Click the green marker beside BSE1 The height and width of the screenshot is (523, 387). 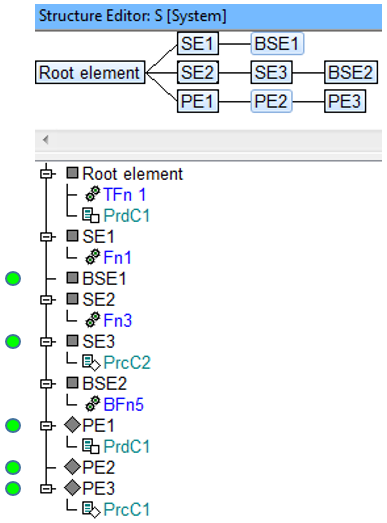pos(13,279)
